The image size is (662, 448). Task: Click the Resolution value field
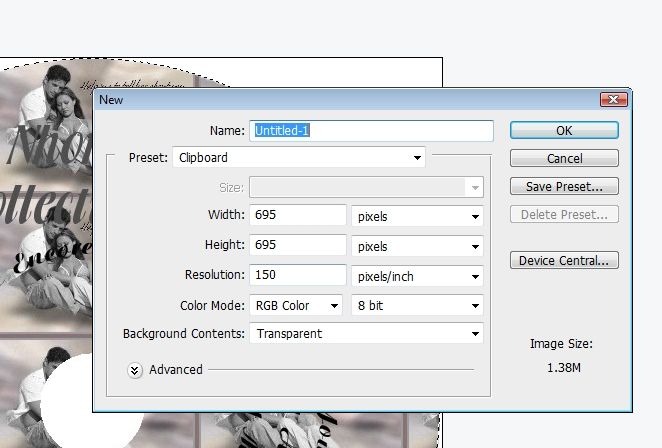pos(298,275)
